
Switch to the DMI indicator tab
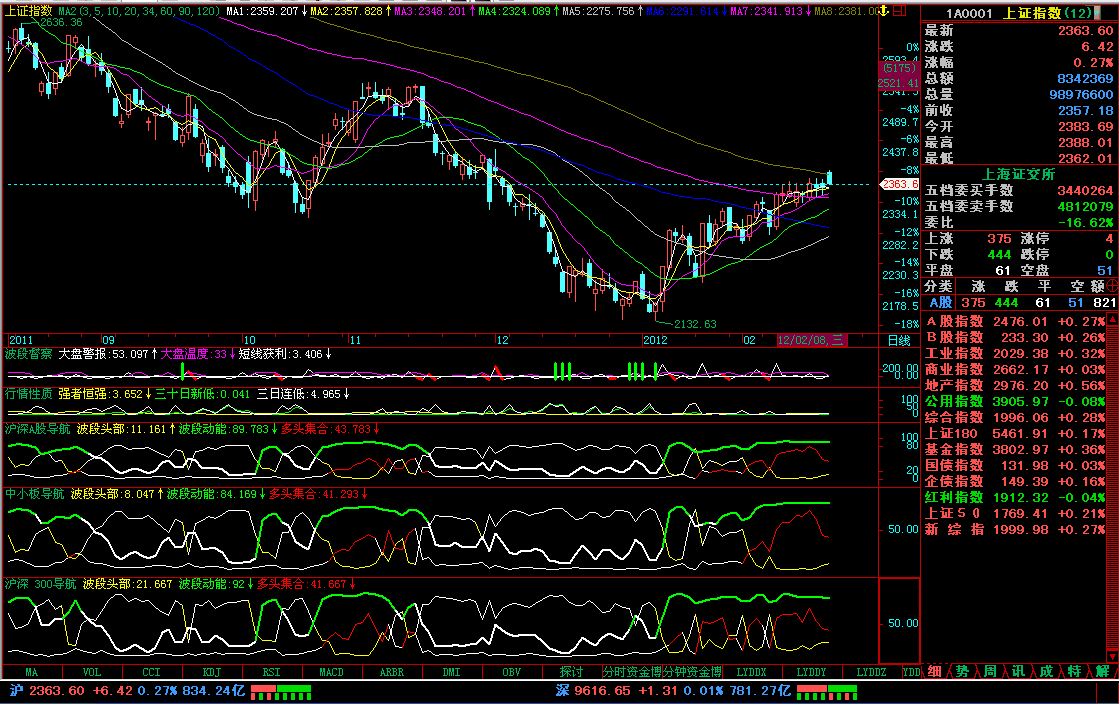pyautogui.click(x=451, y=672)
